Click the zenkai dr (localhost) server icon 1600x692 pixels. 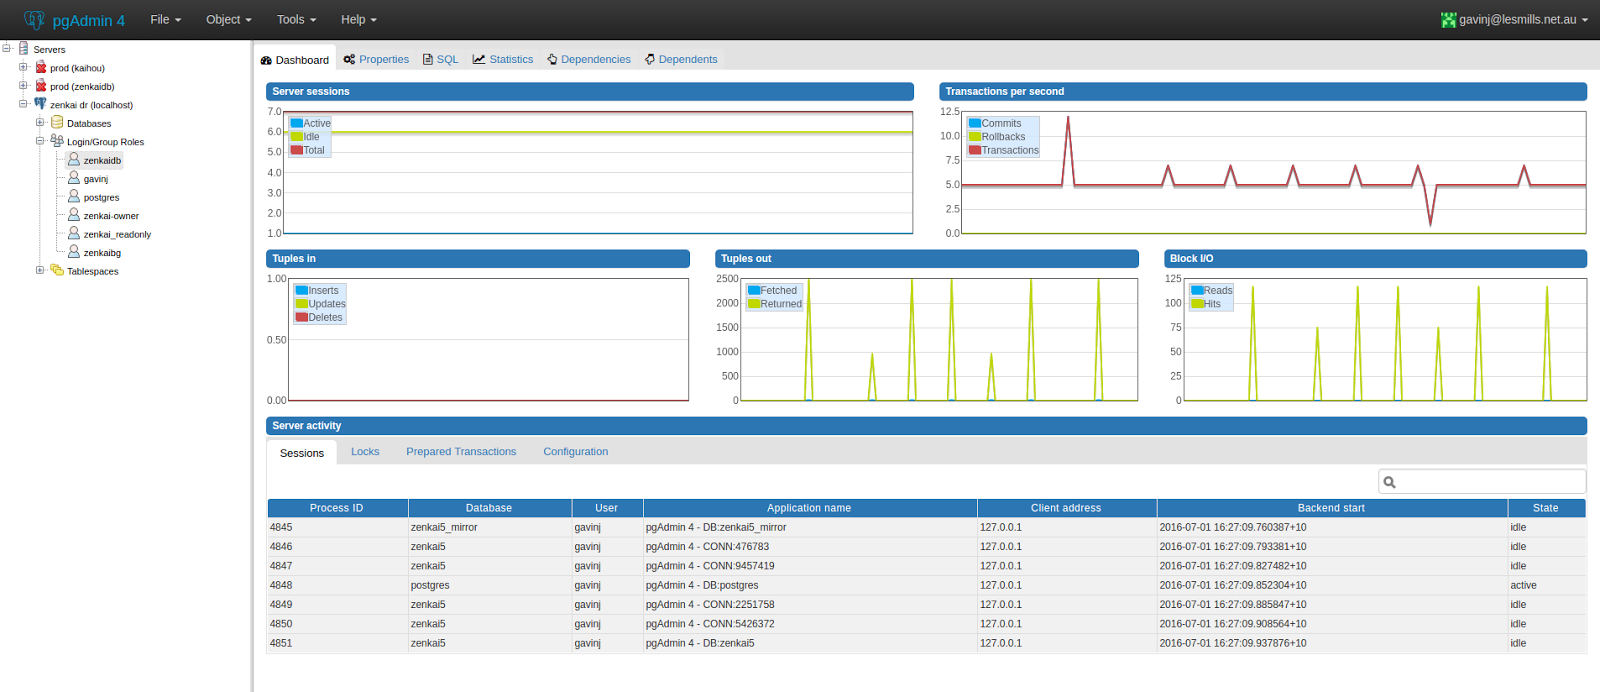coord(41,104)
